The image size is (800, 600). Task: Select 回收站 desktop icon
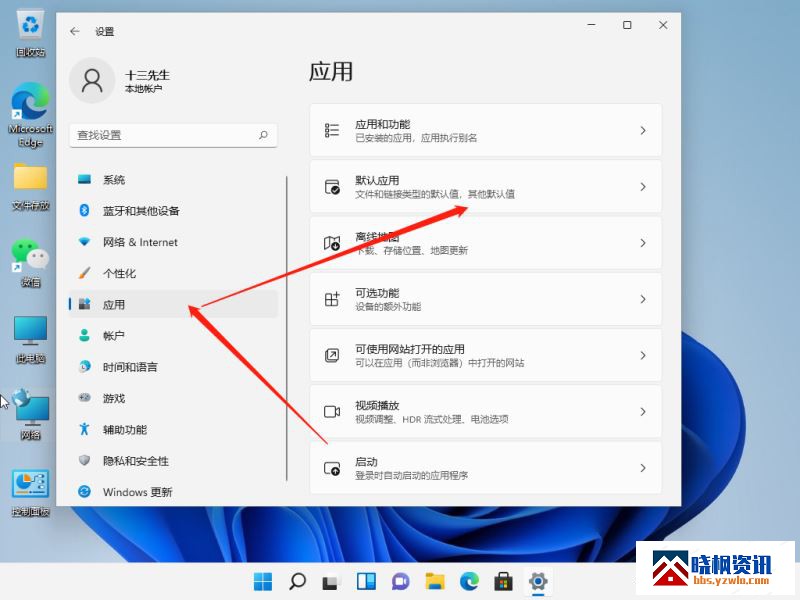click(31, 34)
